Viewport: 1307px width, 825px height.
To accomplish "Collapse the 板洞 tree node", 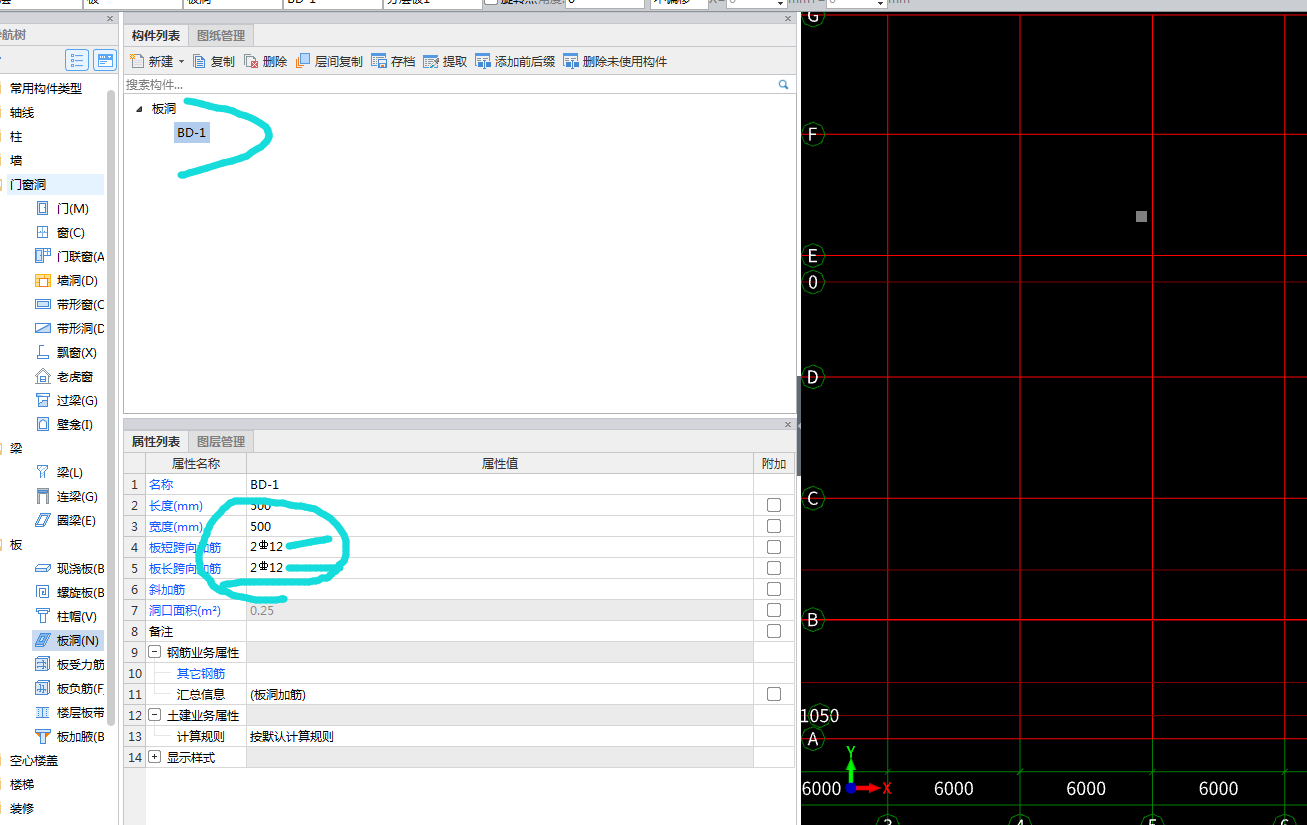I will (x=139, y=109).
